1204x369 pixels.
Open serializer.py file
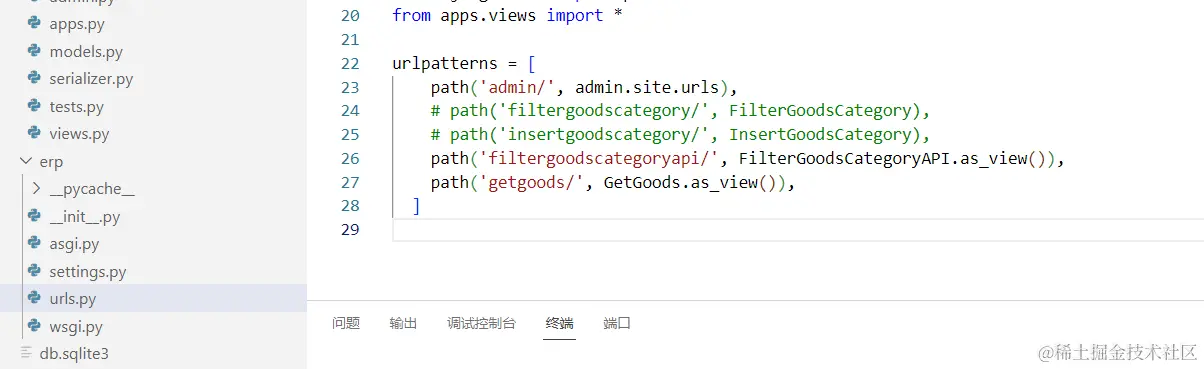pyautogui.click(x=91, y=78)
